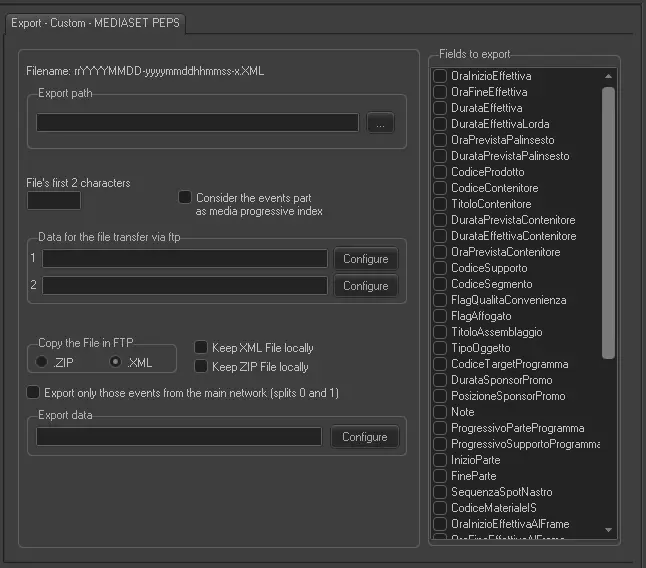
Task: Enable Keep ZIP File locally
Action: pyautogui.click(x=201, y=367)
